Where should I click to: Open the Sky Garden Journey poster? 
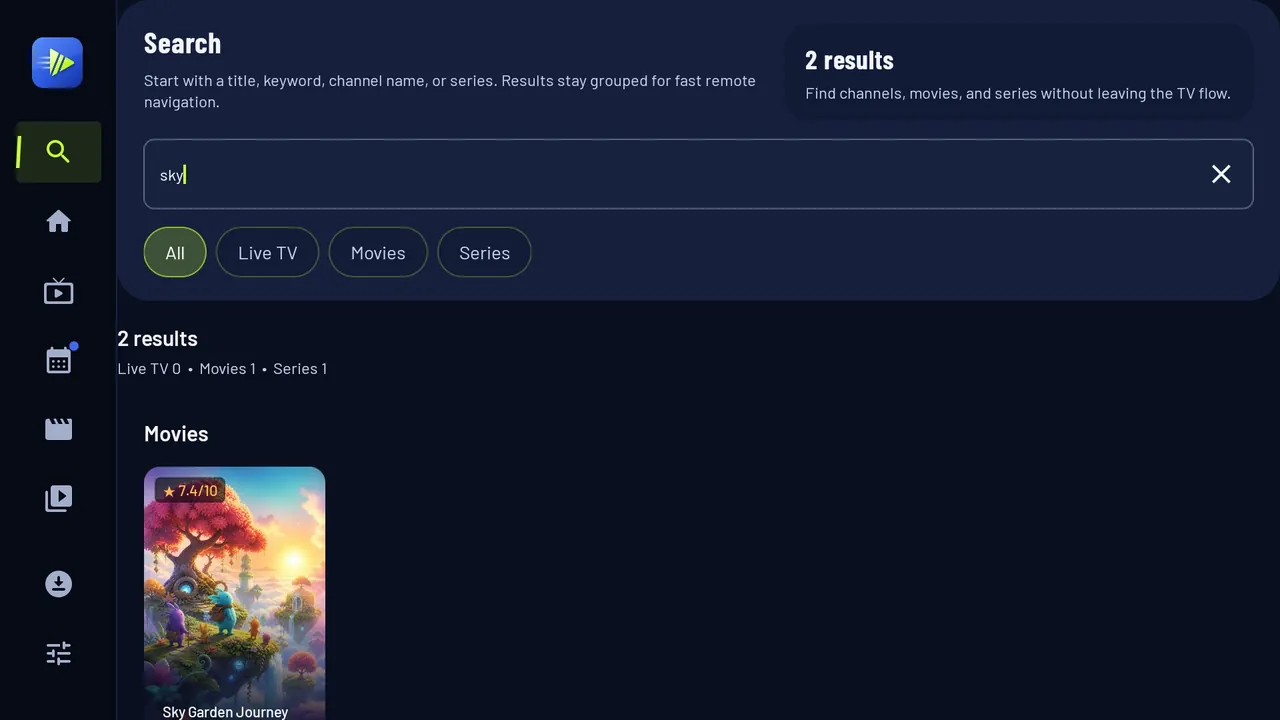coord(234,593)
